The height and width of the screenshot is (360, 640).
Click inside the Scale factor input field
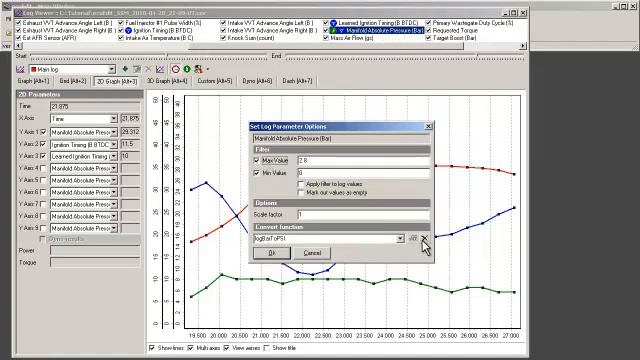click(363, 215)
